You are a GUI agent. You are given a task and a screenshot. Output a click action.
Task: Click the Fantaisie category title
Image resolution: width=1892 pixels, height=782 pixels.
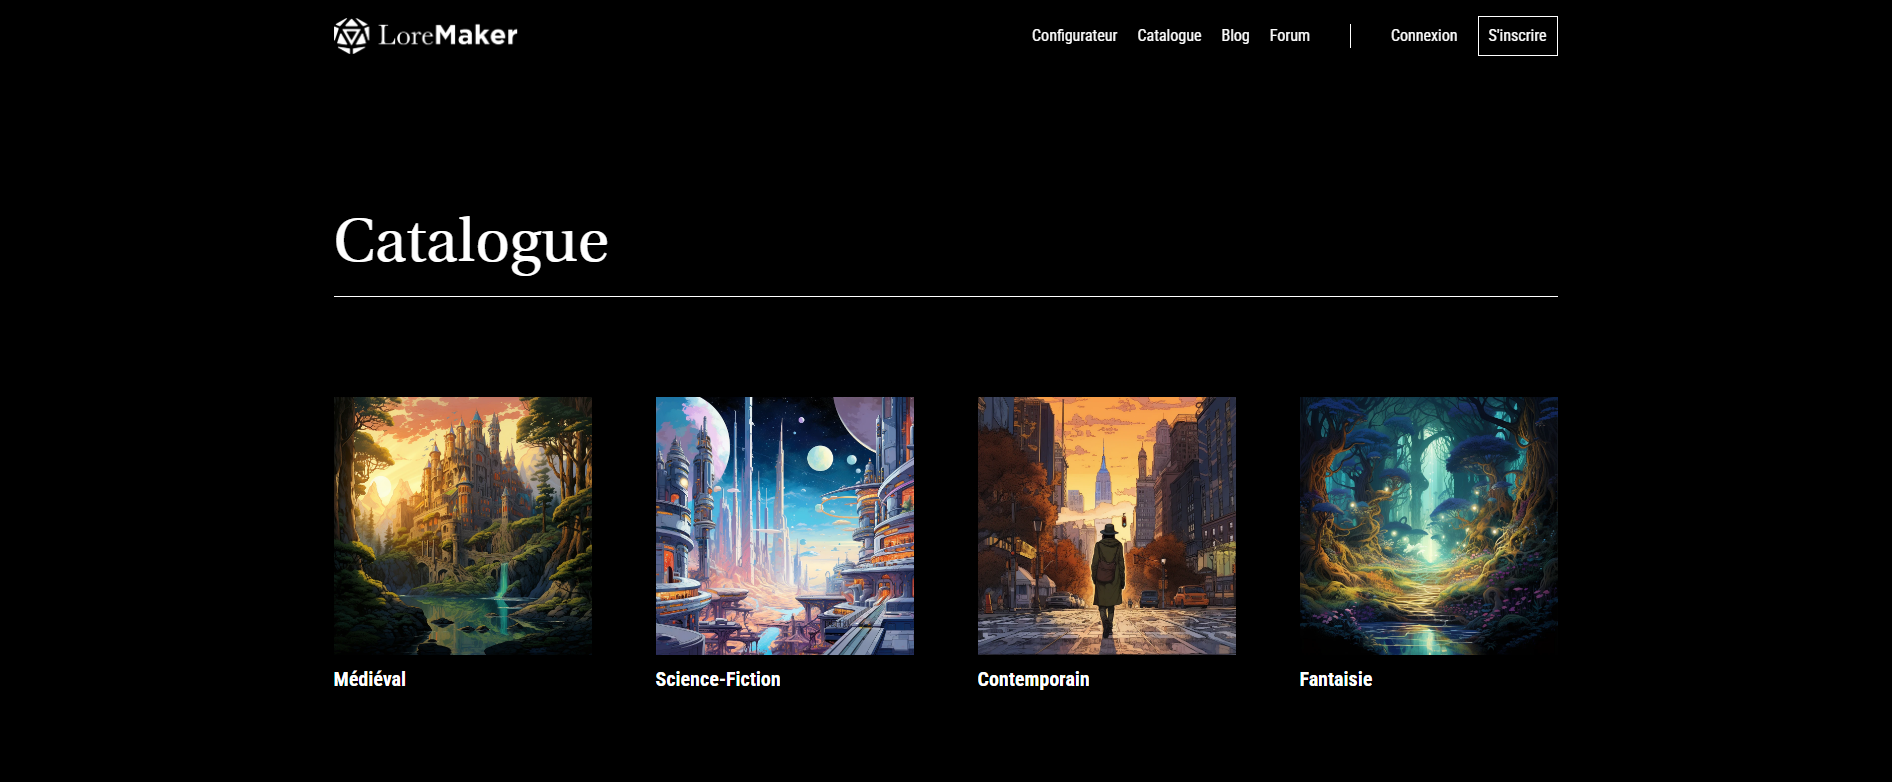coord(1335,679)
